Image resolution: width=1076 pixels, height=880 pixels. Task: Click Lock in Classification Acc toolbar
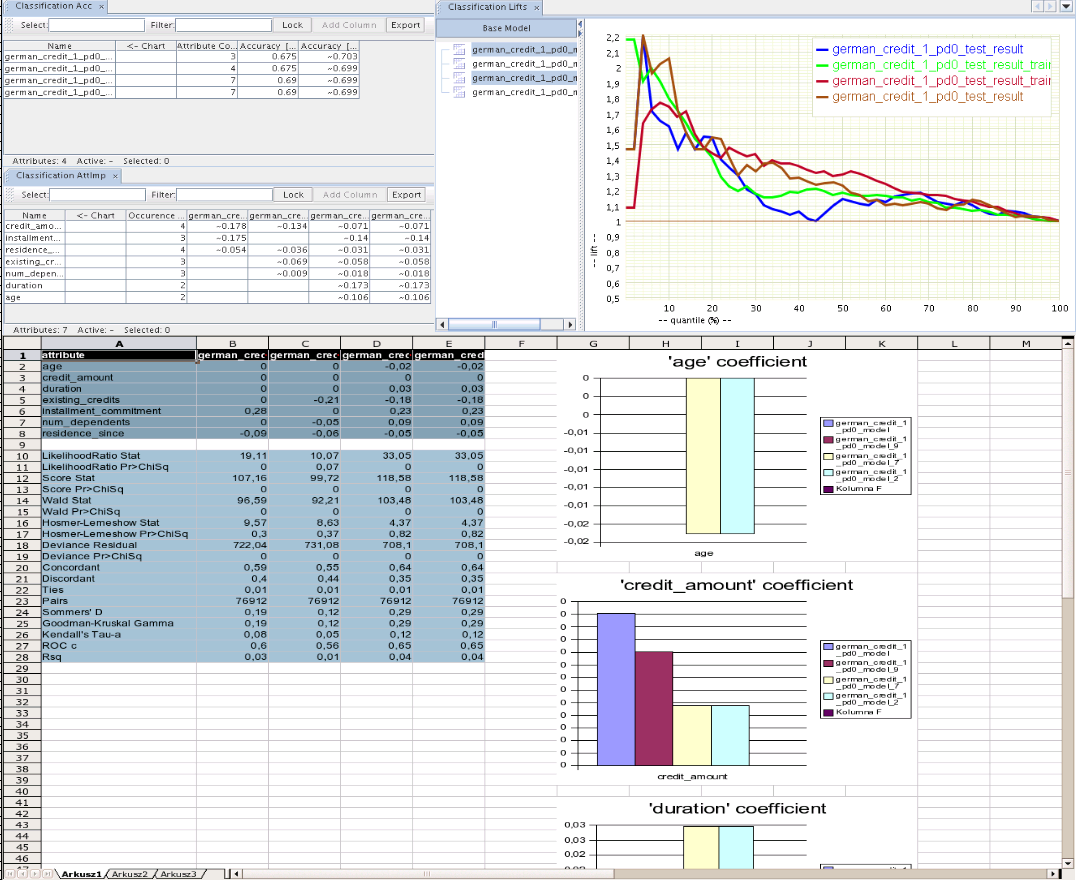(x=292, y=25)
